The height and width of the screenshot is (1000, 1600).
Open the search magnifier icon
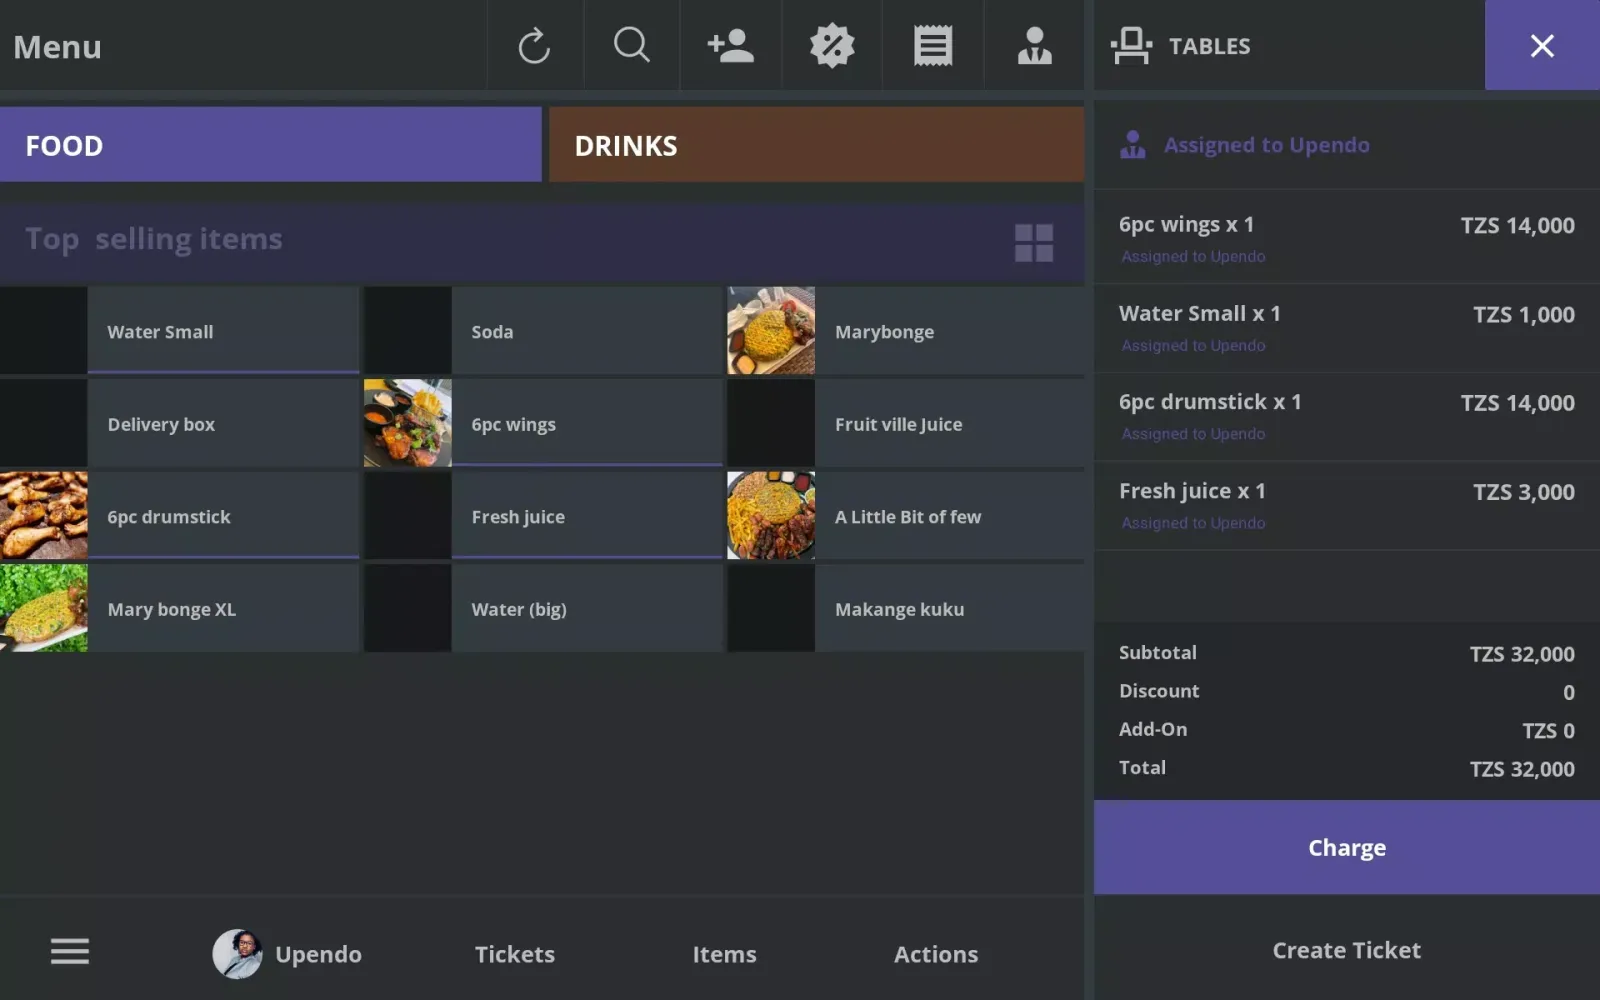click(x=631, y=46)
